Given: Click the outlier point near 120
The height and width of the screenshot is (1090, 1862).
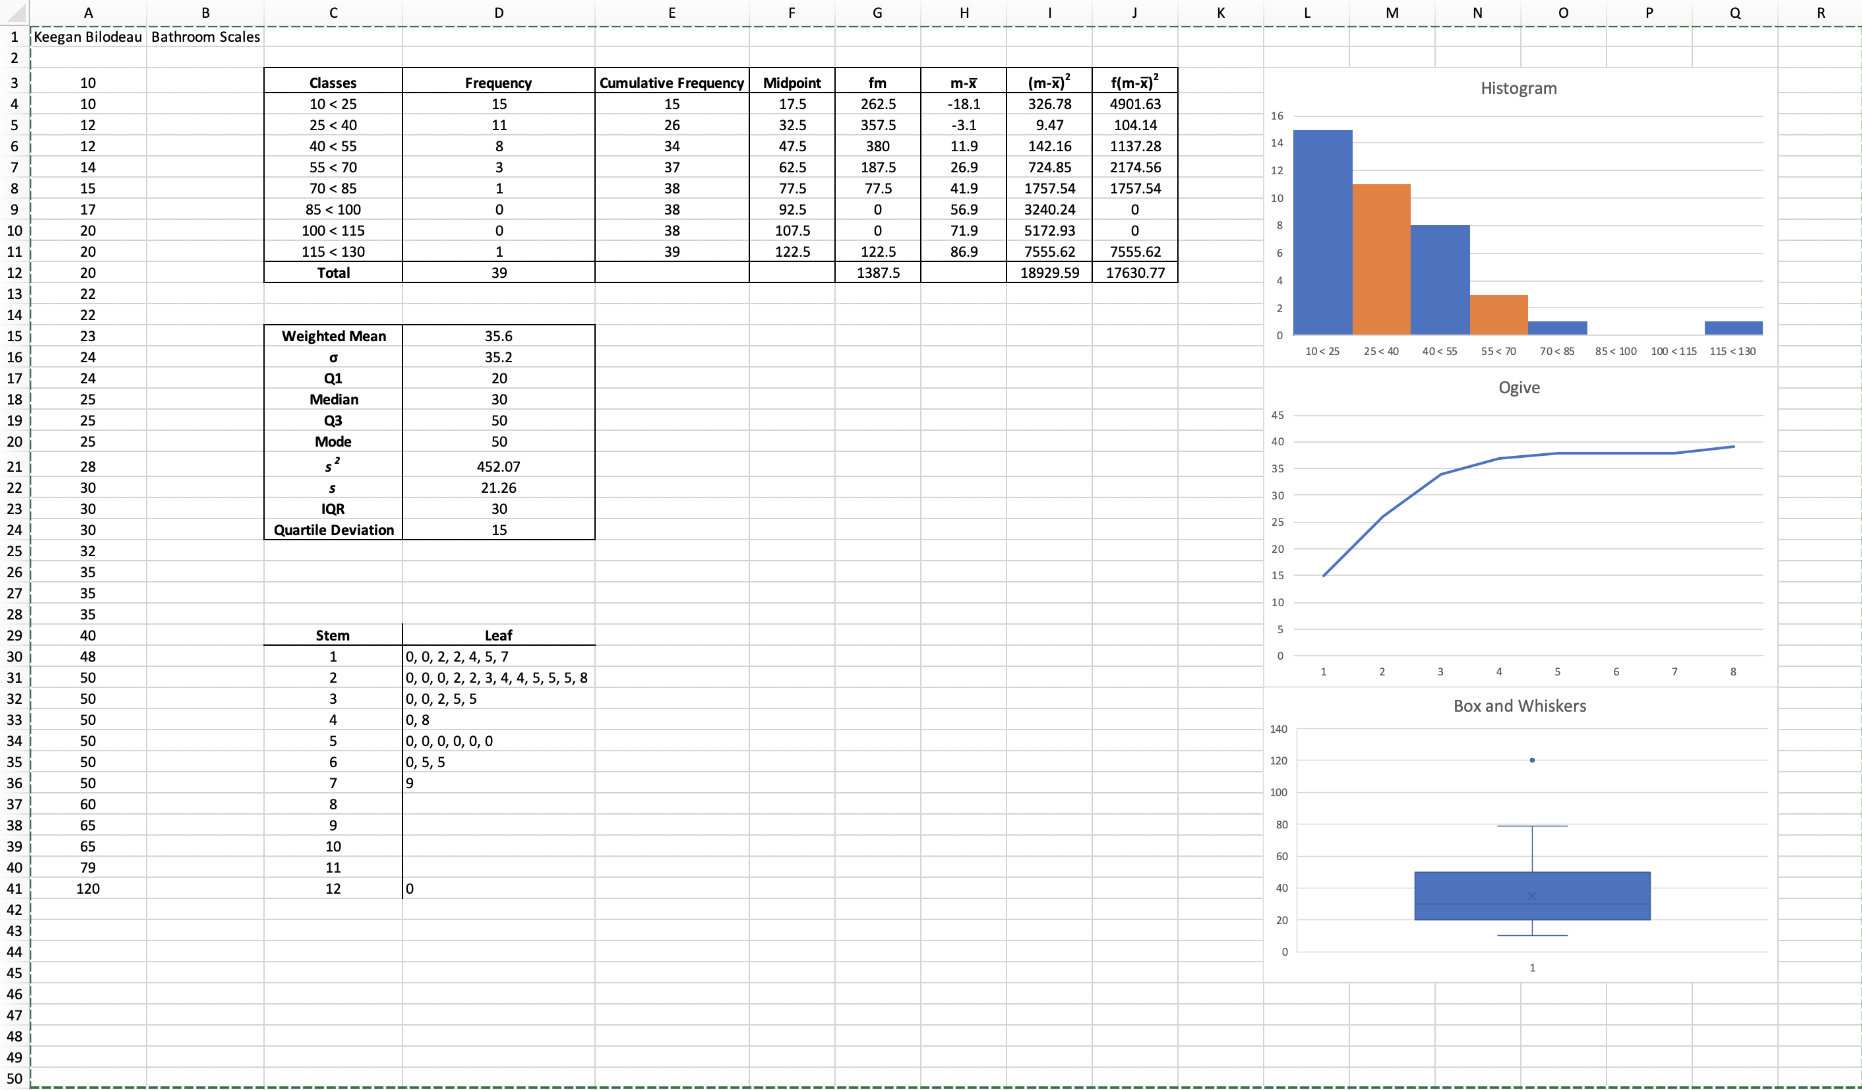Looking at the screenshot, I should [1532, 760].
